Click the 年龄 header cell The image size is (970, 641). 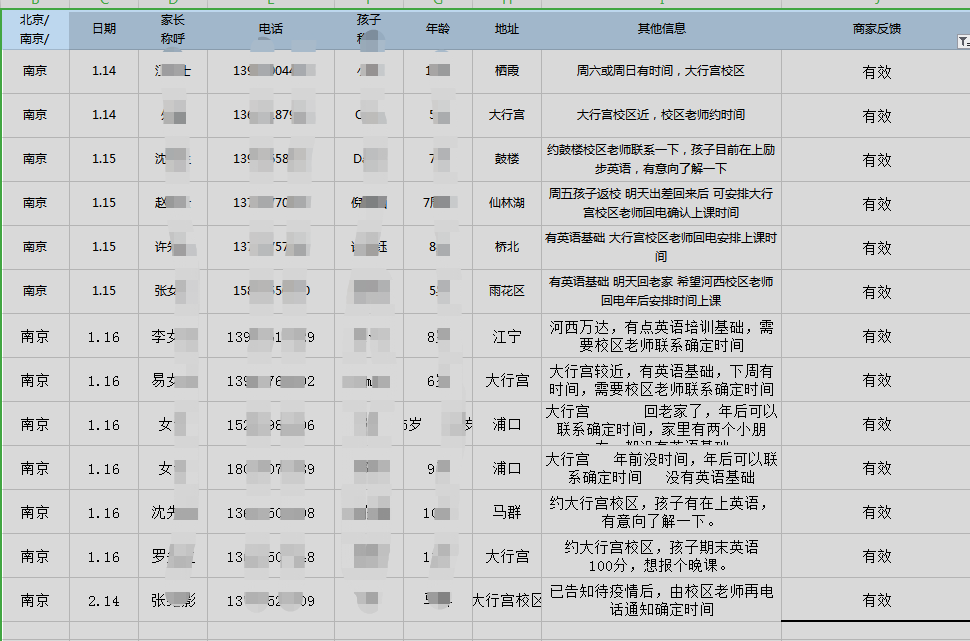pos(438,29)
